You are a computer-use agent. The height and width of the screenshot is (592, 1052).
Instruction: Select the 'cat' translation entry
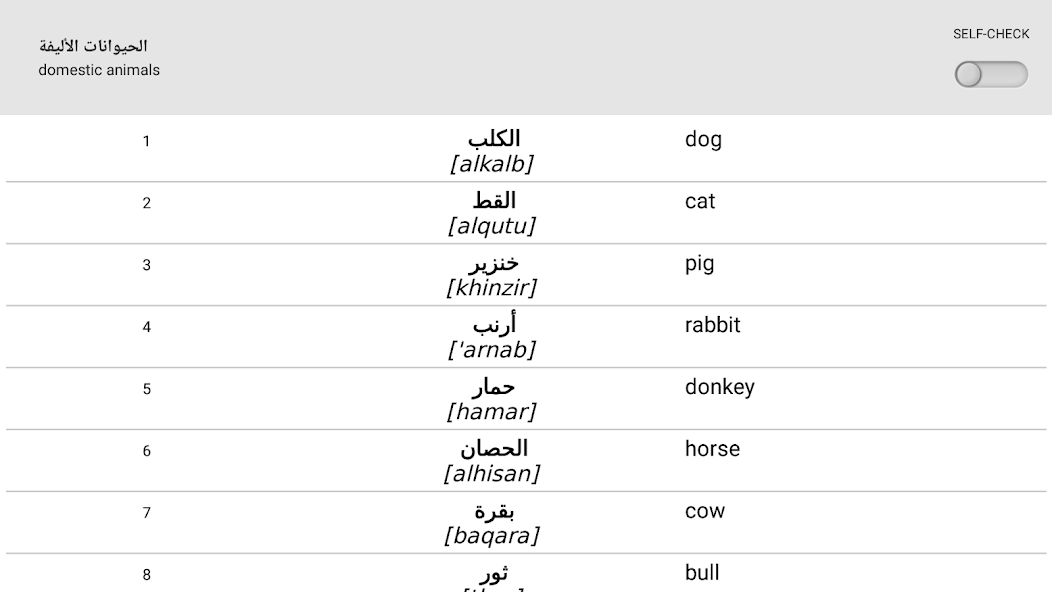click(x=700, y=201)
